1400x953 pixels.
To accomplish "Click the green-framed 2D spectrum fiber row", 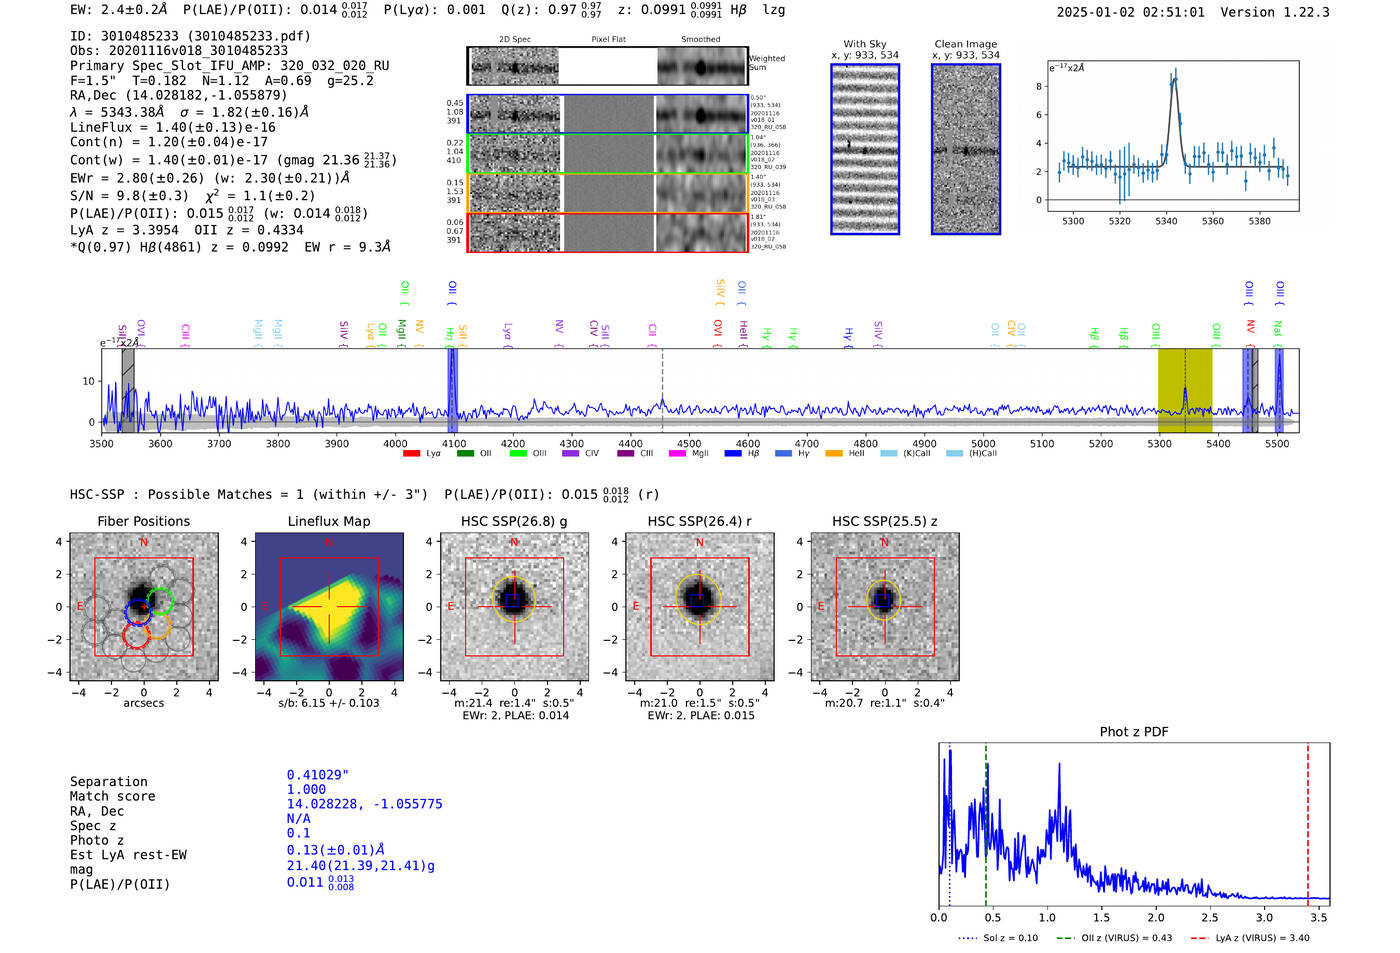I will point(607,153).
